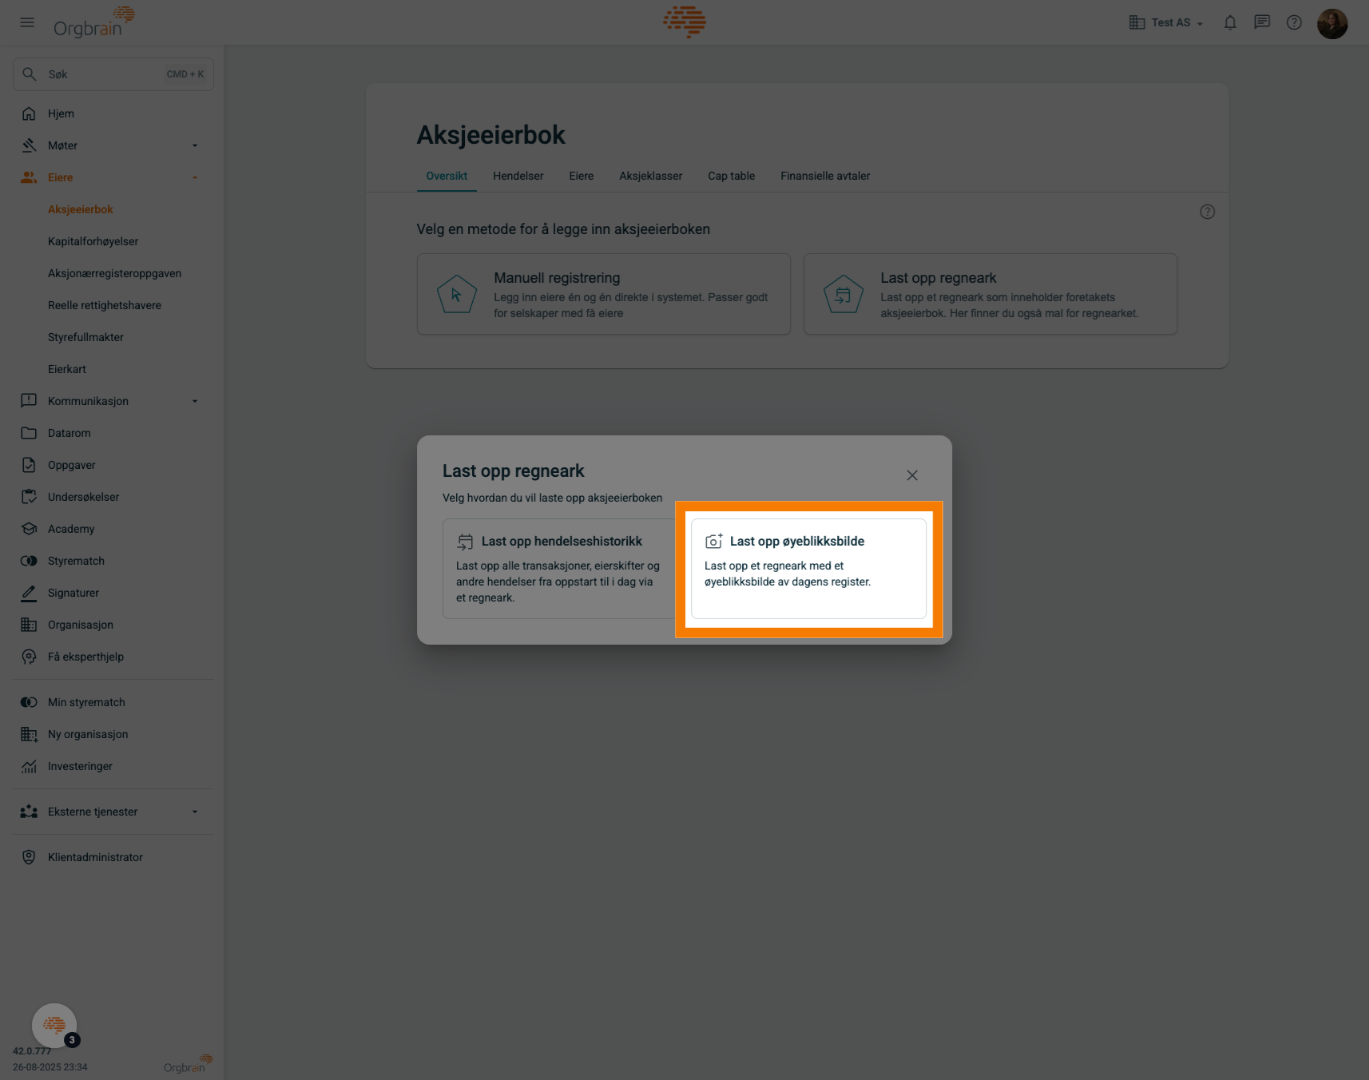Click the Kommunikasjon icon

coord(29,401)
